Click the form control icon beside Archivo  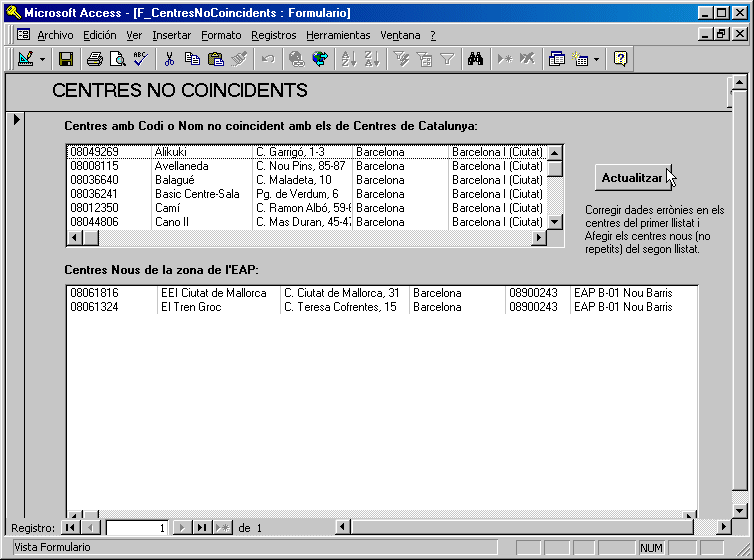[x=23, y=35]
